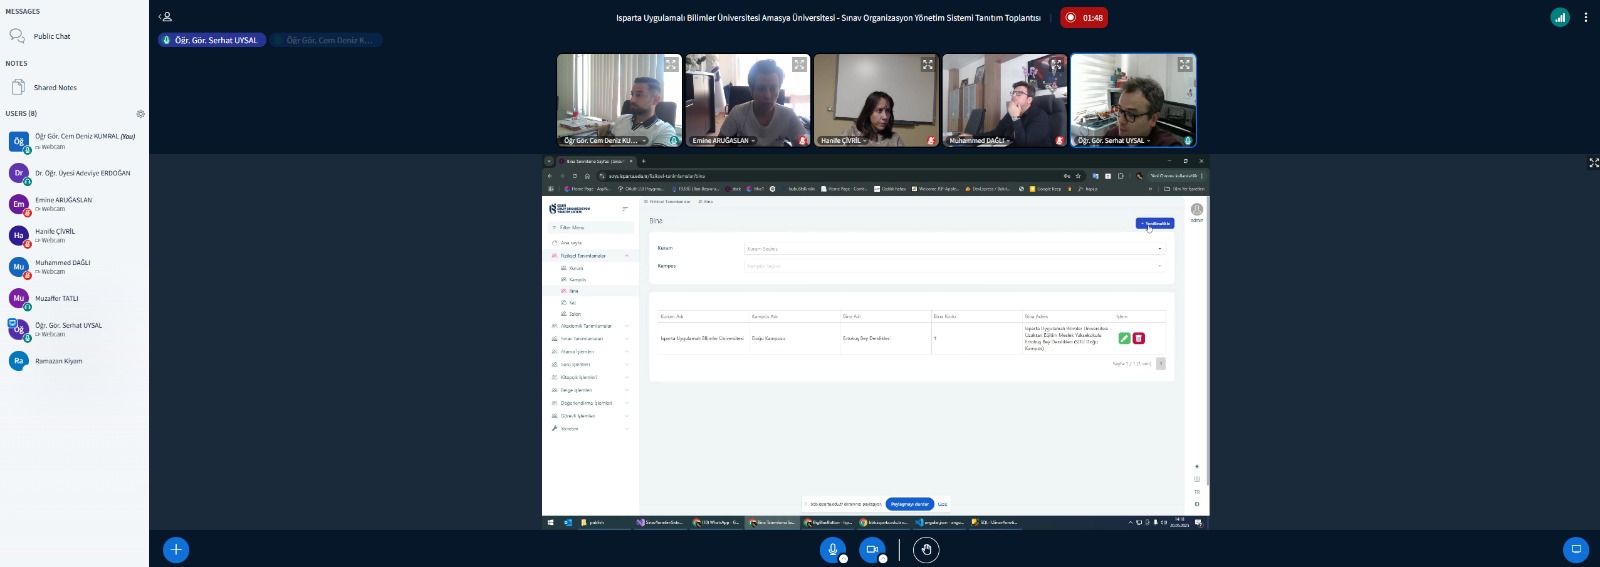Click the restore presentation button at bottom right
The width and height of the screenshot is (1600, 567).
1576,549
